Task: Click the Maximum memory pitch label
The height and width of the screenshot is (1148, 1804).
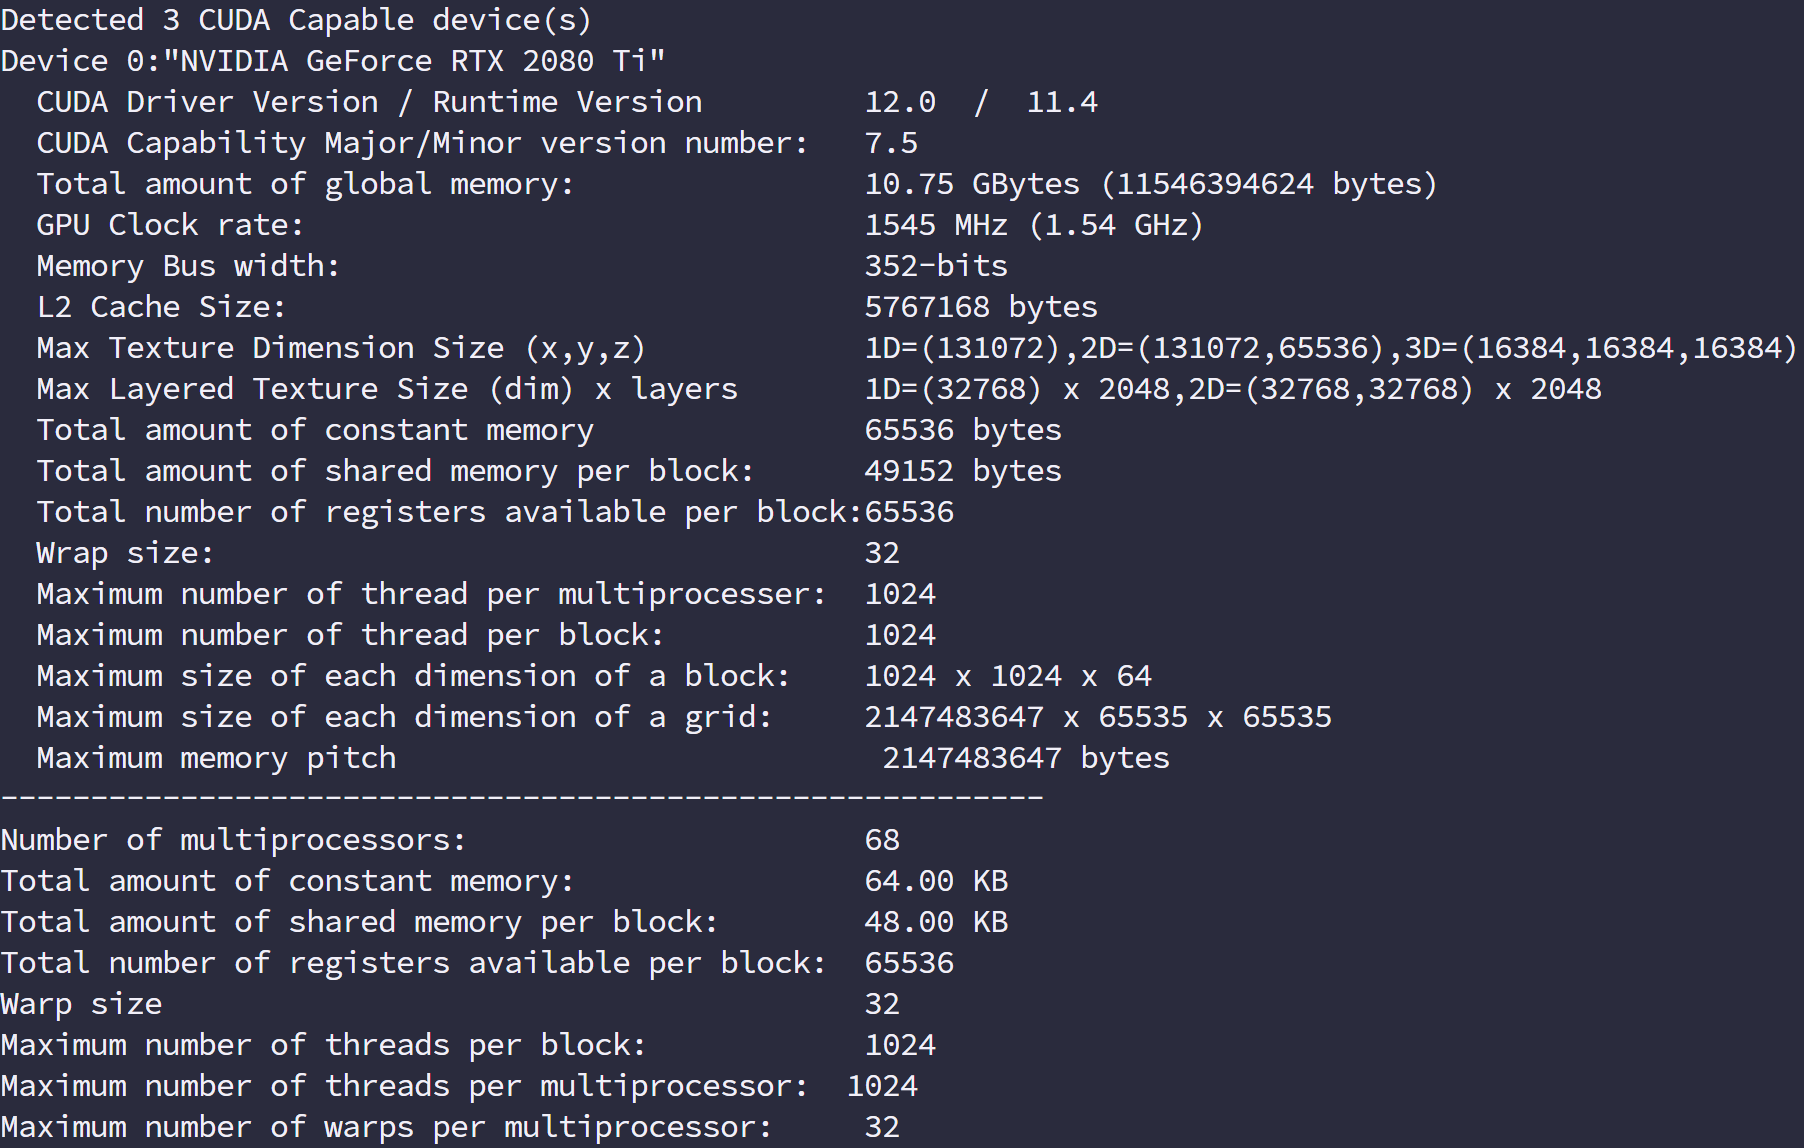Action: pos(216,758)
